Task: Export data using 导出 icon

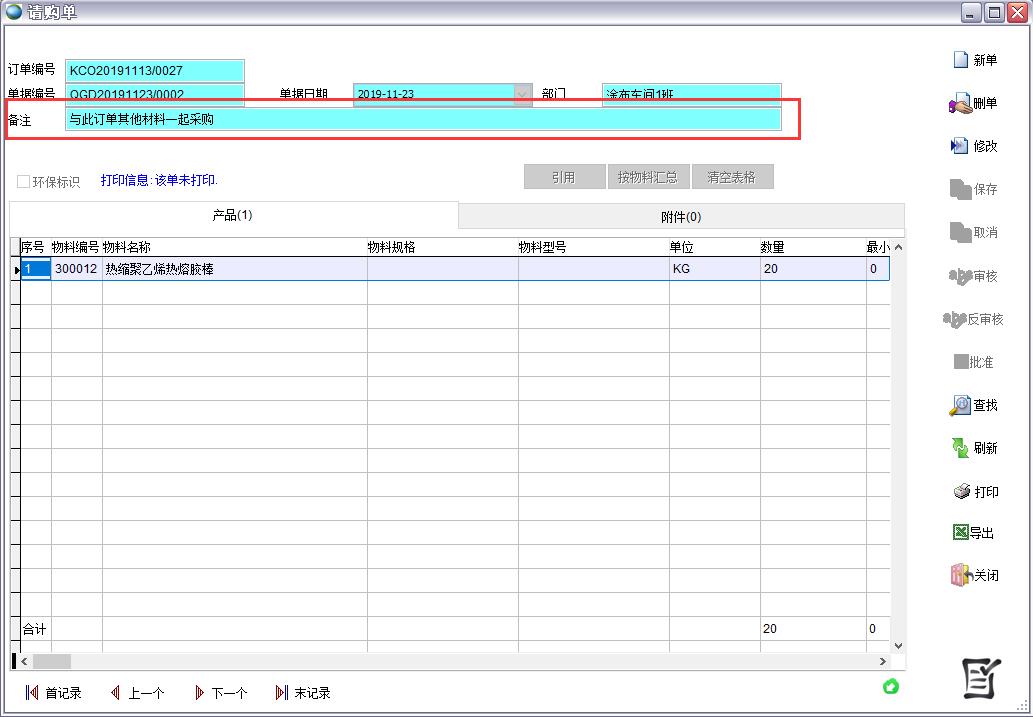Action: point(960,533)
